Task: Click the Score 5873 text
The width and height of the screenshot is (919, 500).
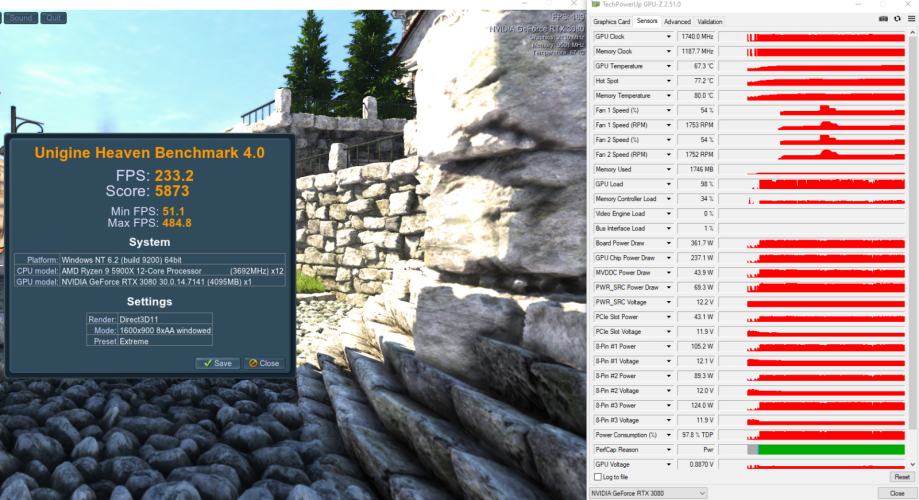Action: 148,191
